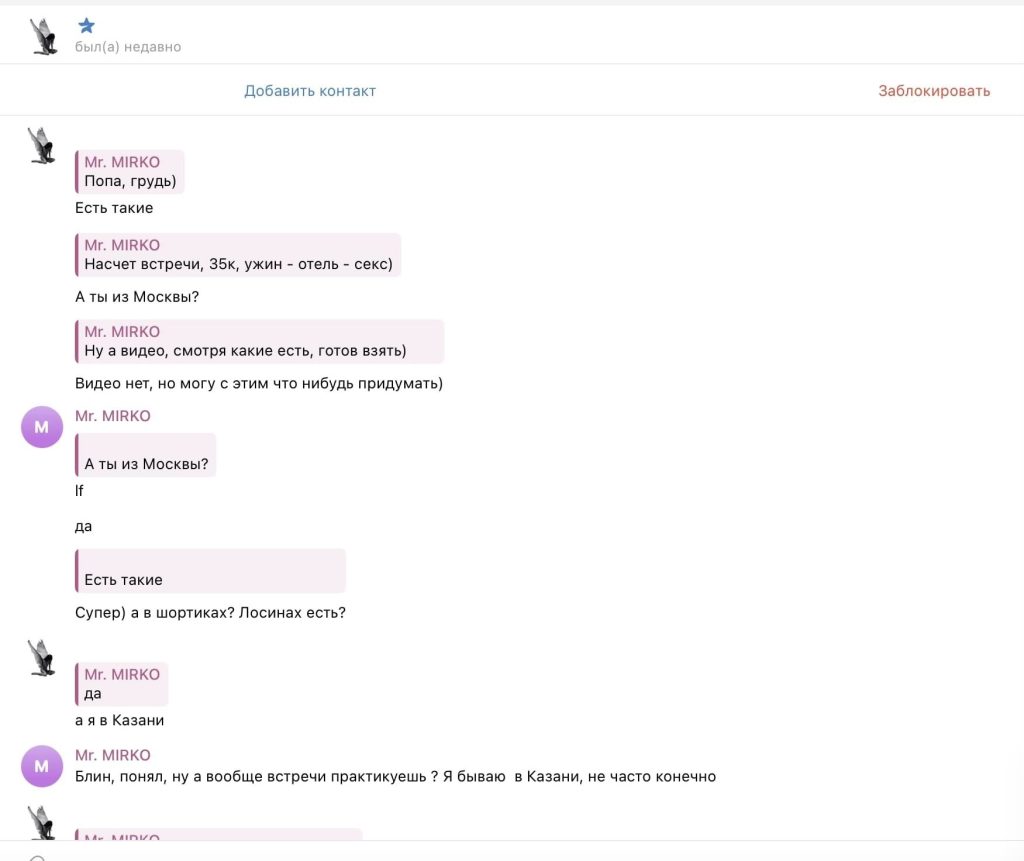
Task: Click the Mr. MIRKO sender name above "lf"
Action: (x=113, y=416)
